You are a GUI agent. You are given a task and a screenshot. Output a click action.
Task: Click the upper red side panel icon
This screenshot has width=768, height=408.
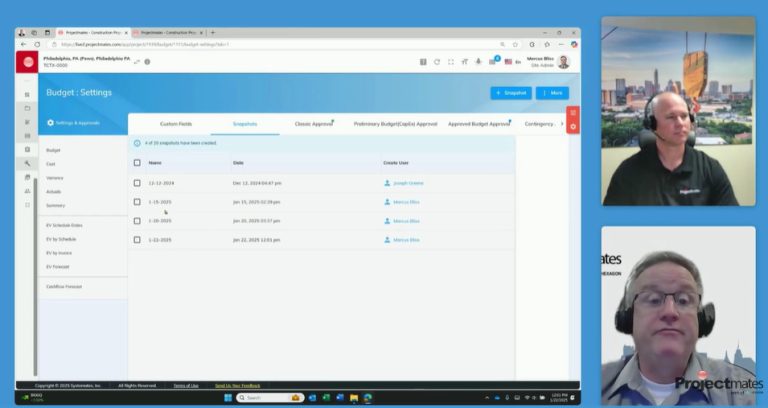click(x=573, y=113)
